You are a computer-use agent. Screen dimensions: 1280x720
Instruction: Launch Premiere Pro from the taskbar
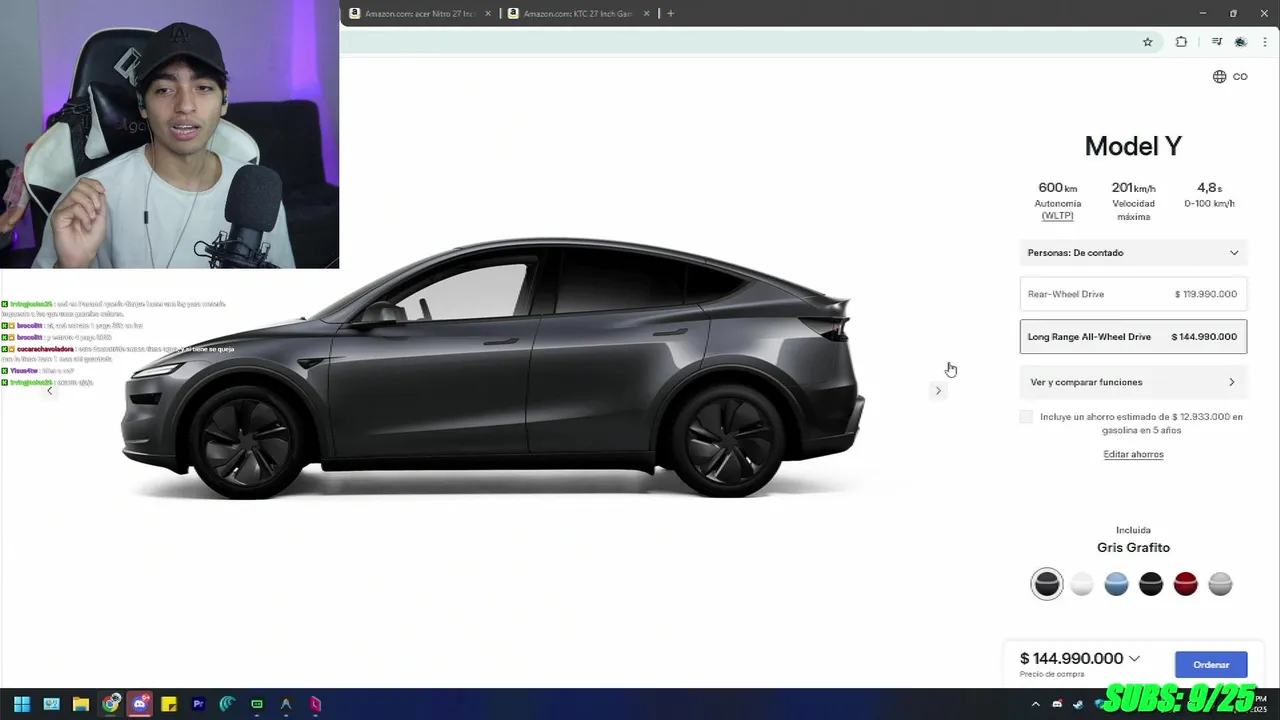tap(198, 704)
